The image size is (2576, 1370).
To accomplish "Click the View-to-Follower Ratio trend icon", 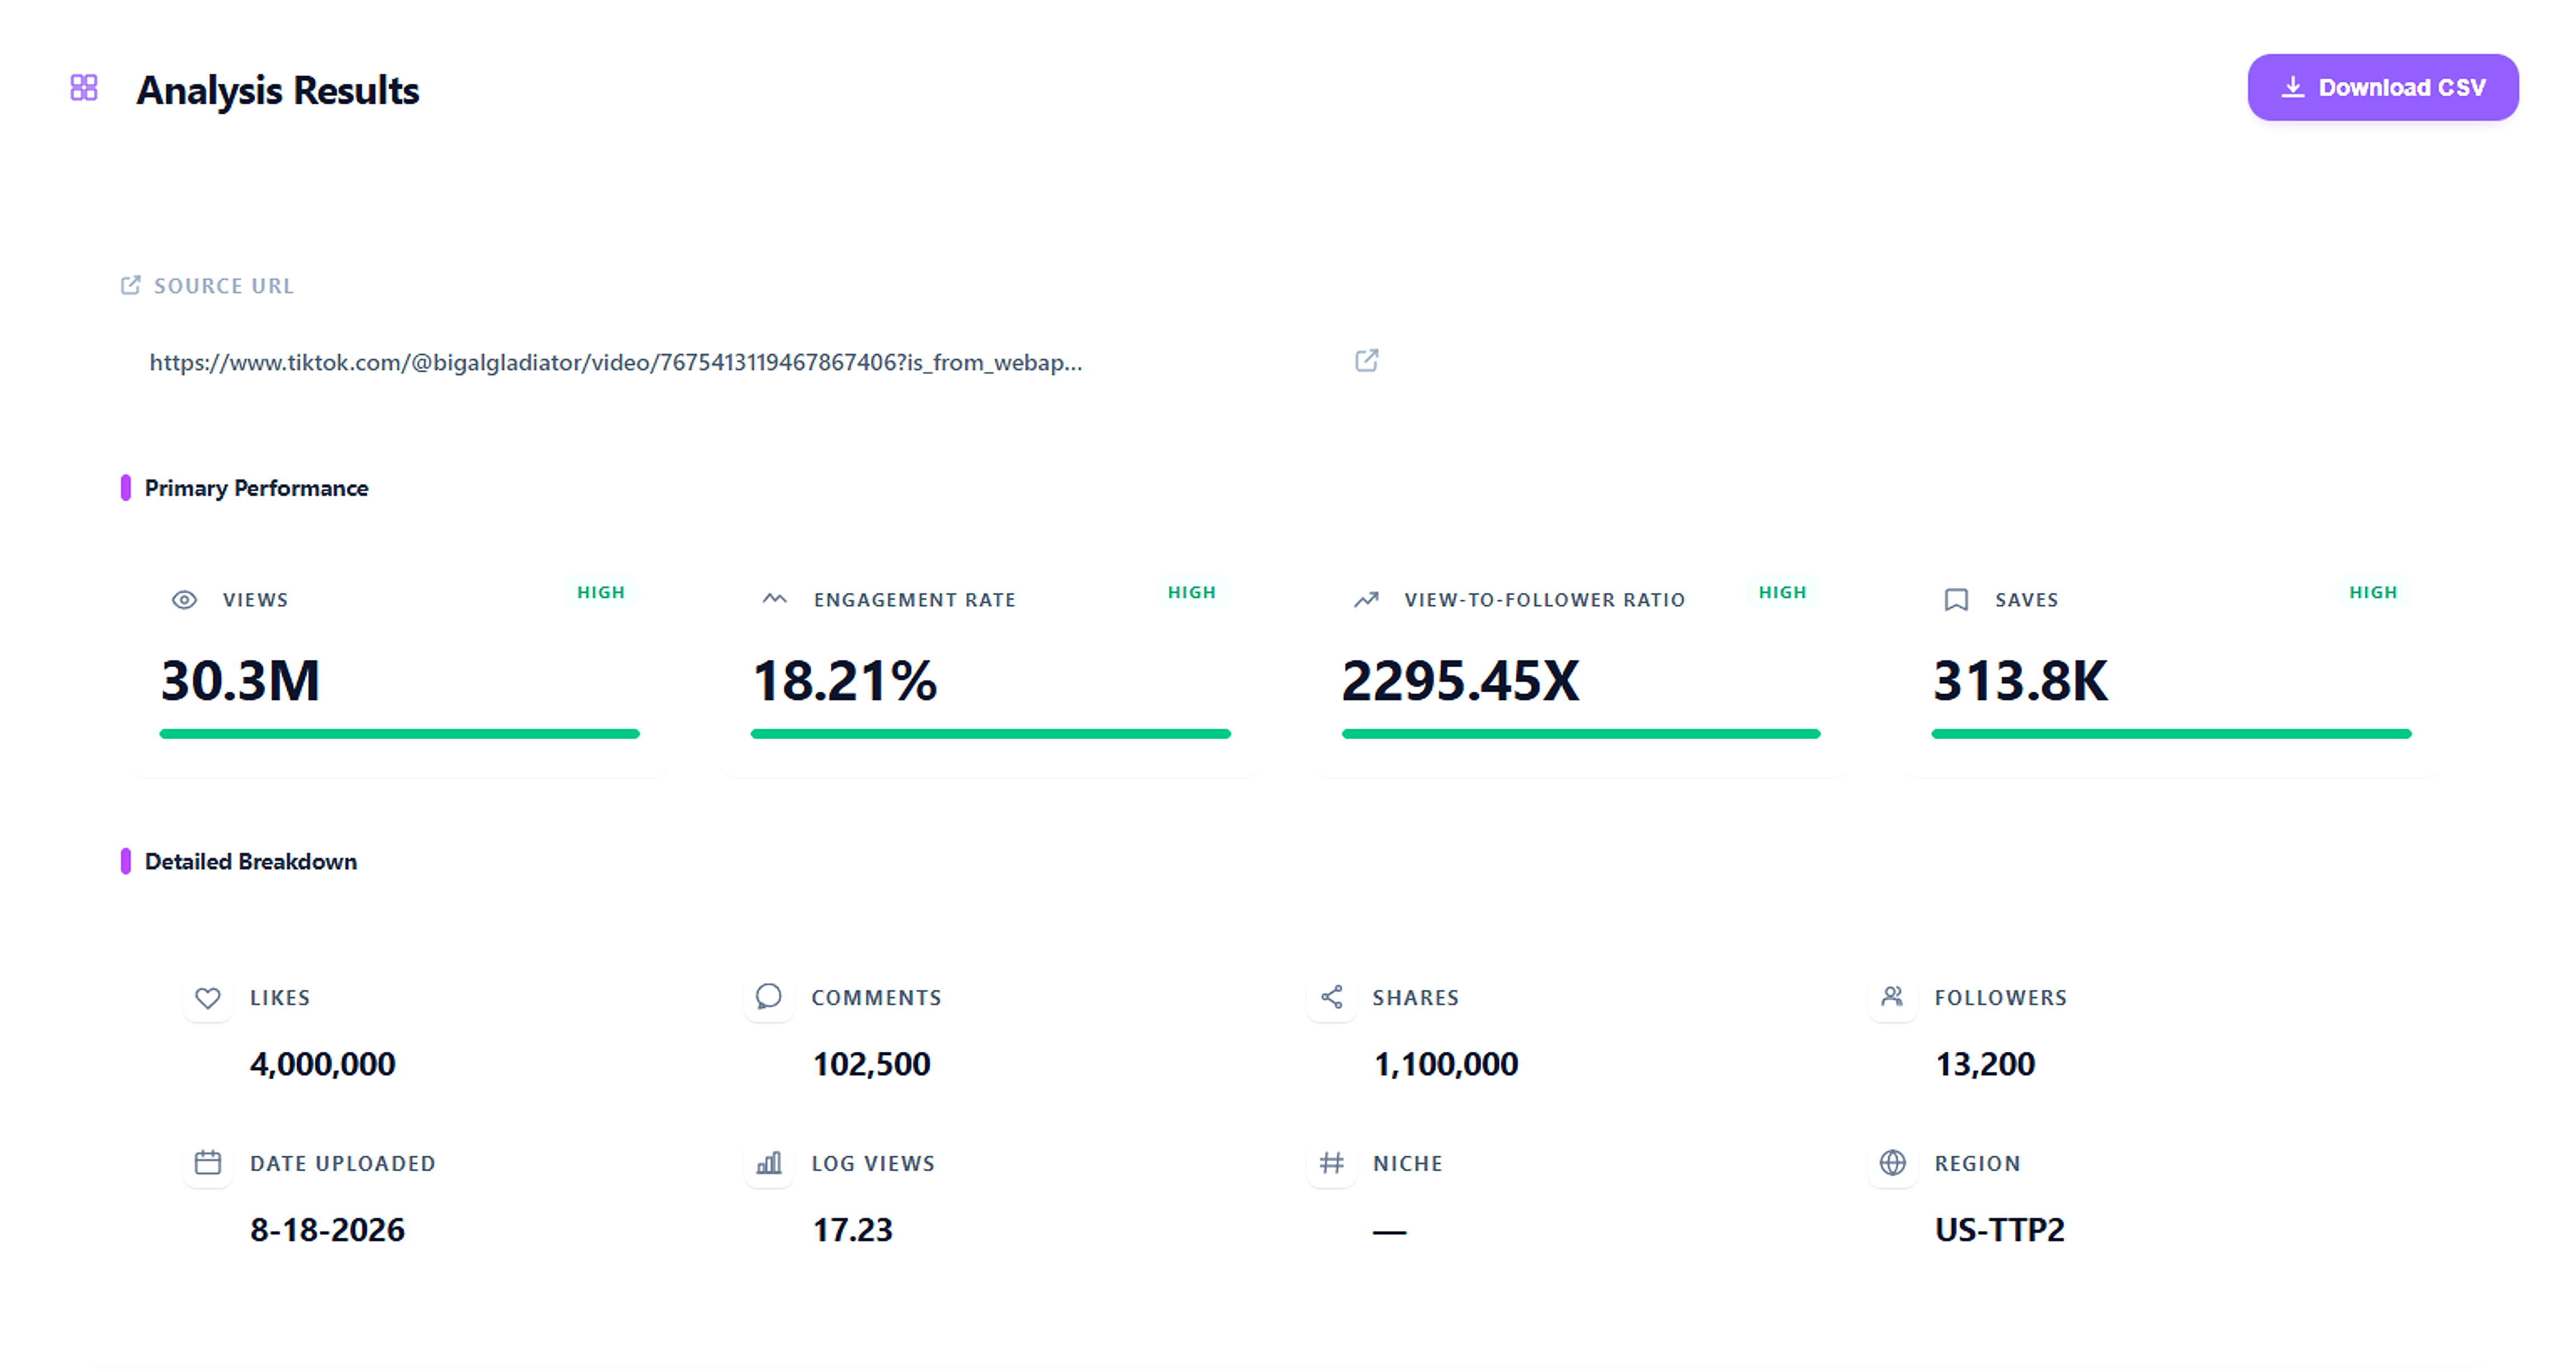I will 1366,600.
